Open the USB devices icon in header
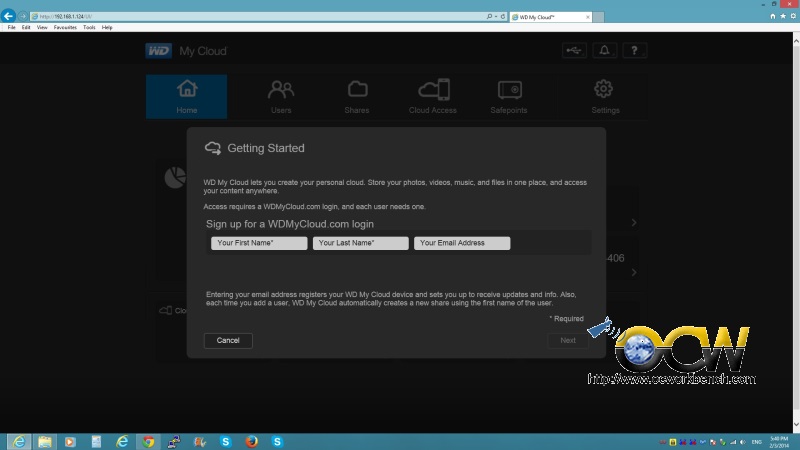Viewport: 800px width, 450px height. coord(574,51)
